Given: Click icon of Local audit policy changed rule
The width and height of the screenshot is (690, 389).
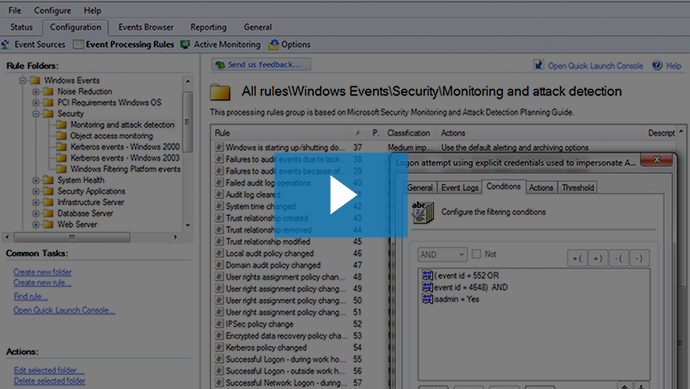Looking at the screenshot, I should tap(219, 253).
